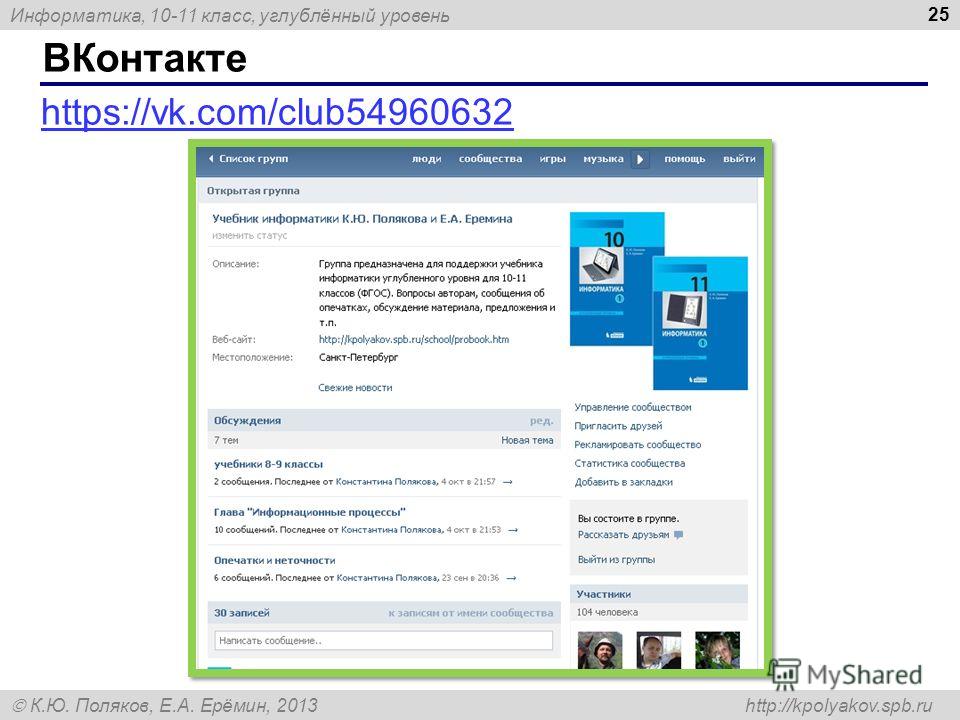The image size is (960, 720).
Task: Open the 'сообщества' menu item
Action: point(490,159)
